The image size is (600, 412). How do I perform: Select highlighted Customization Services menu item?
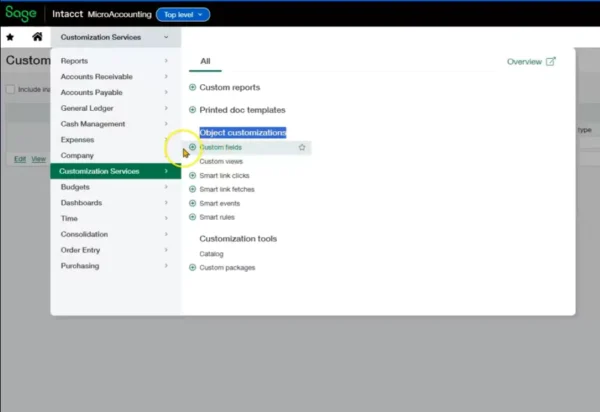[x=116, y=171]
